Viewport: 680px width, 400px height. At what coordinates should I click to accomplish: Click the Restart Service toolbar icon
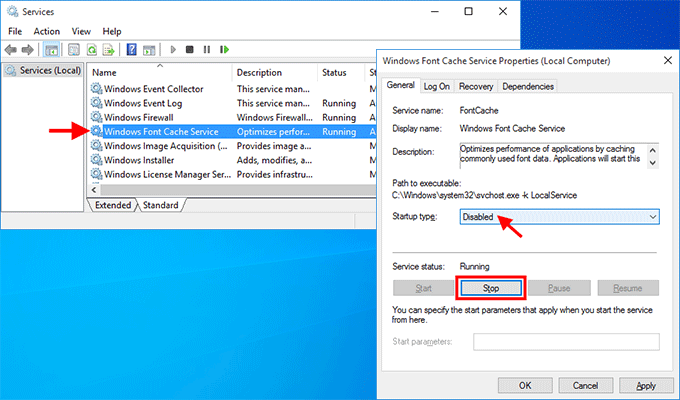tap(224, 49)
